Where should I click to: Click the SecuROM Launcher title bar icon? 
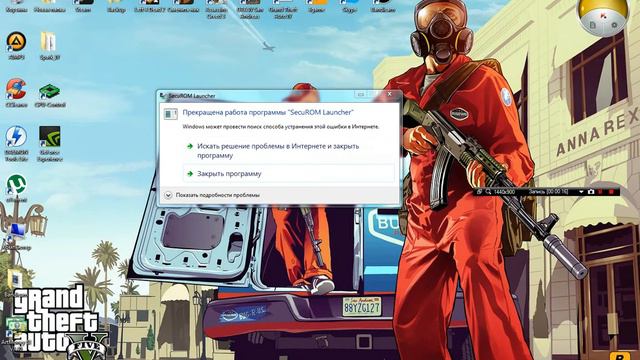163,96
